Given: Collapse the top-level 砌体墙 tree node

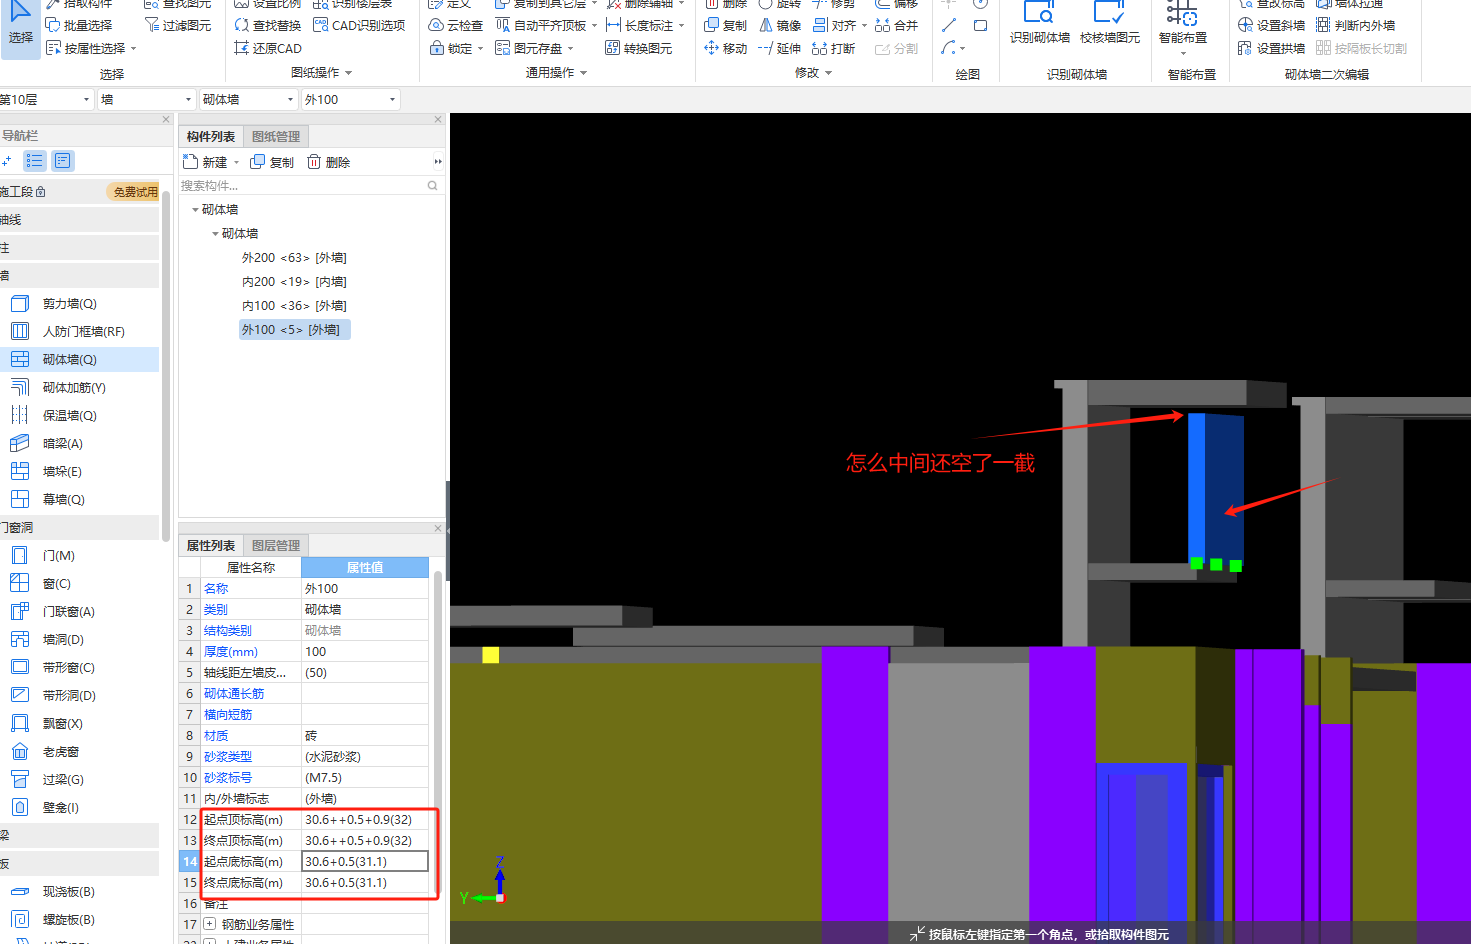Looking at the screenshot, I should tap(195, 210).
